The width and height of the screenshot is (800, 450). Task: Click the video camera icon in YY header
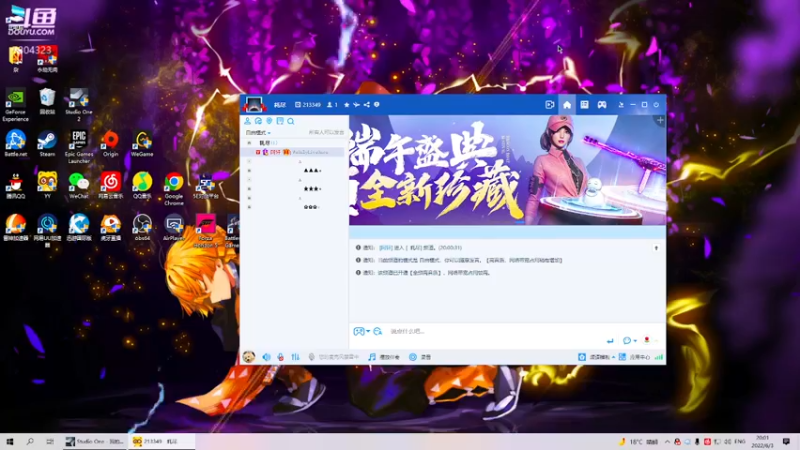point(549,105)
